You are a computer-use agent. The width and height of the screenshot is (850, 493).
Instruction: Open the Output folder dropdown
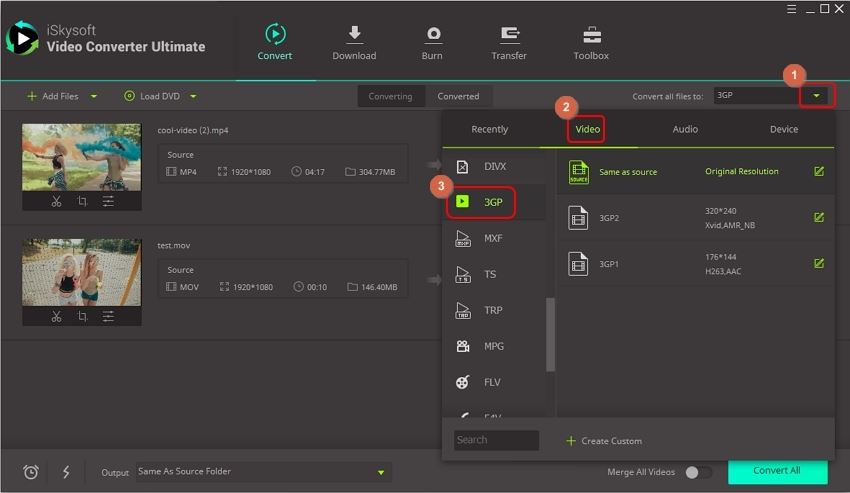click(x=381, y=472)
